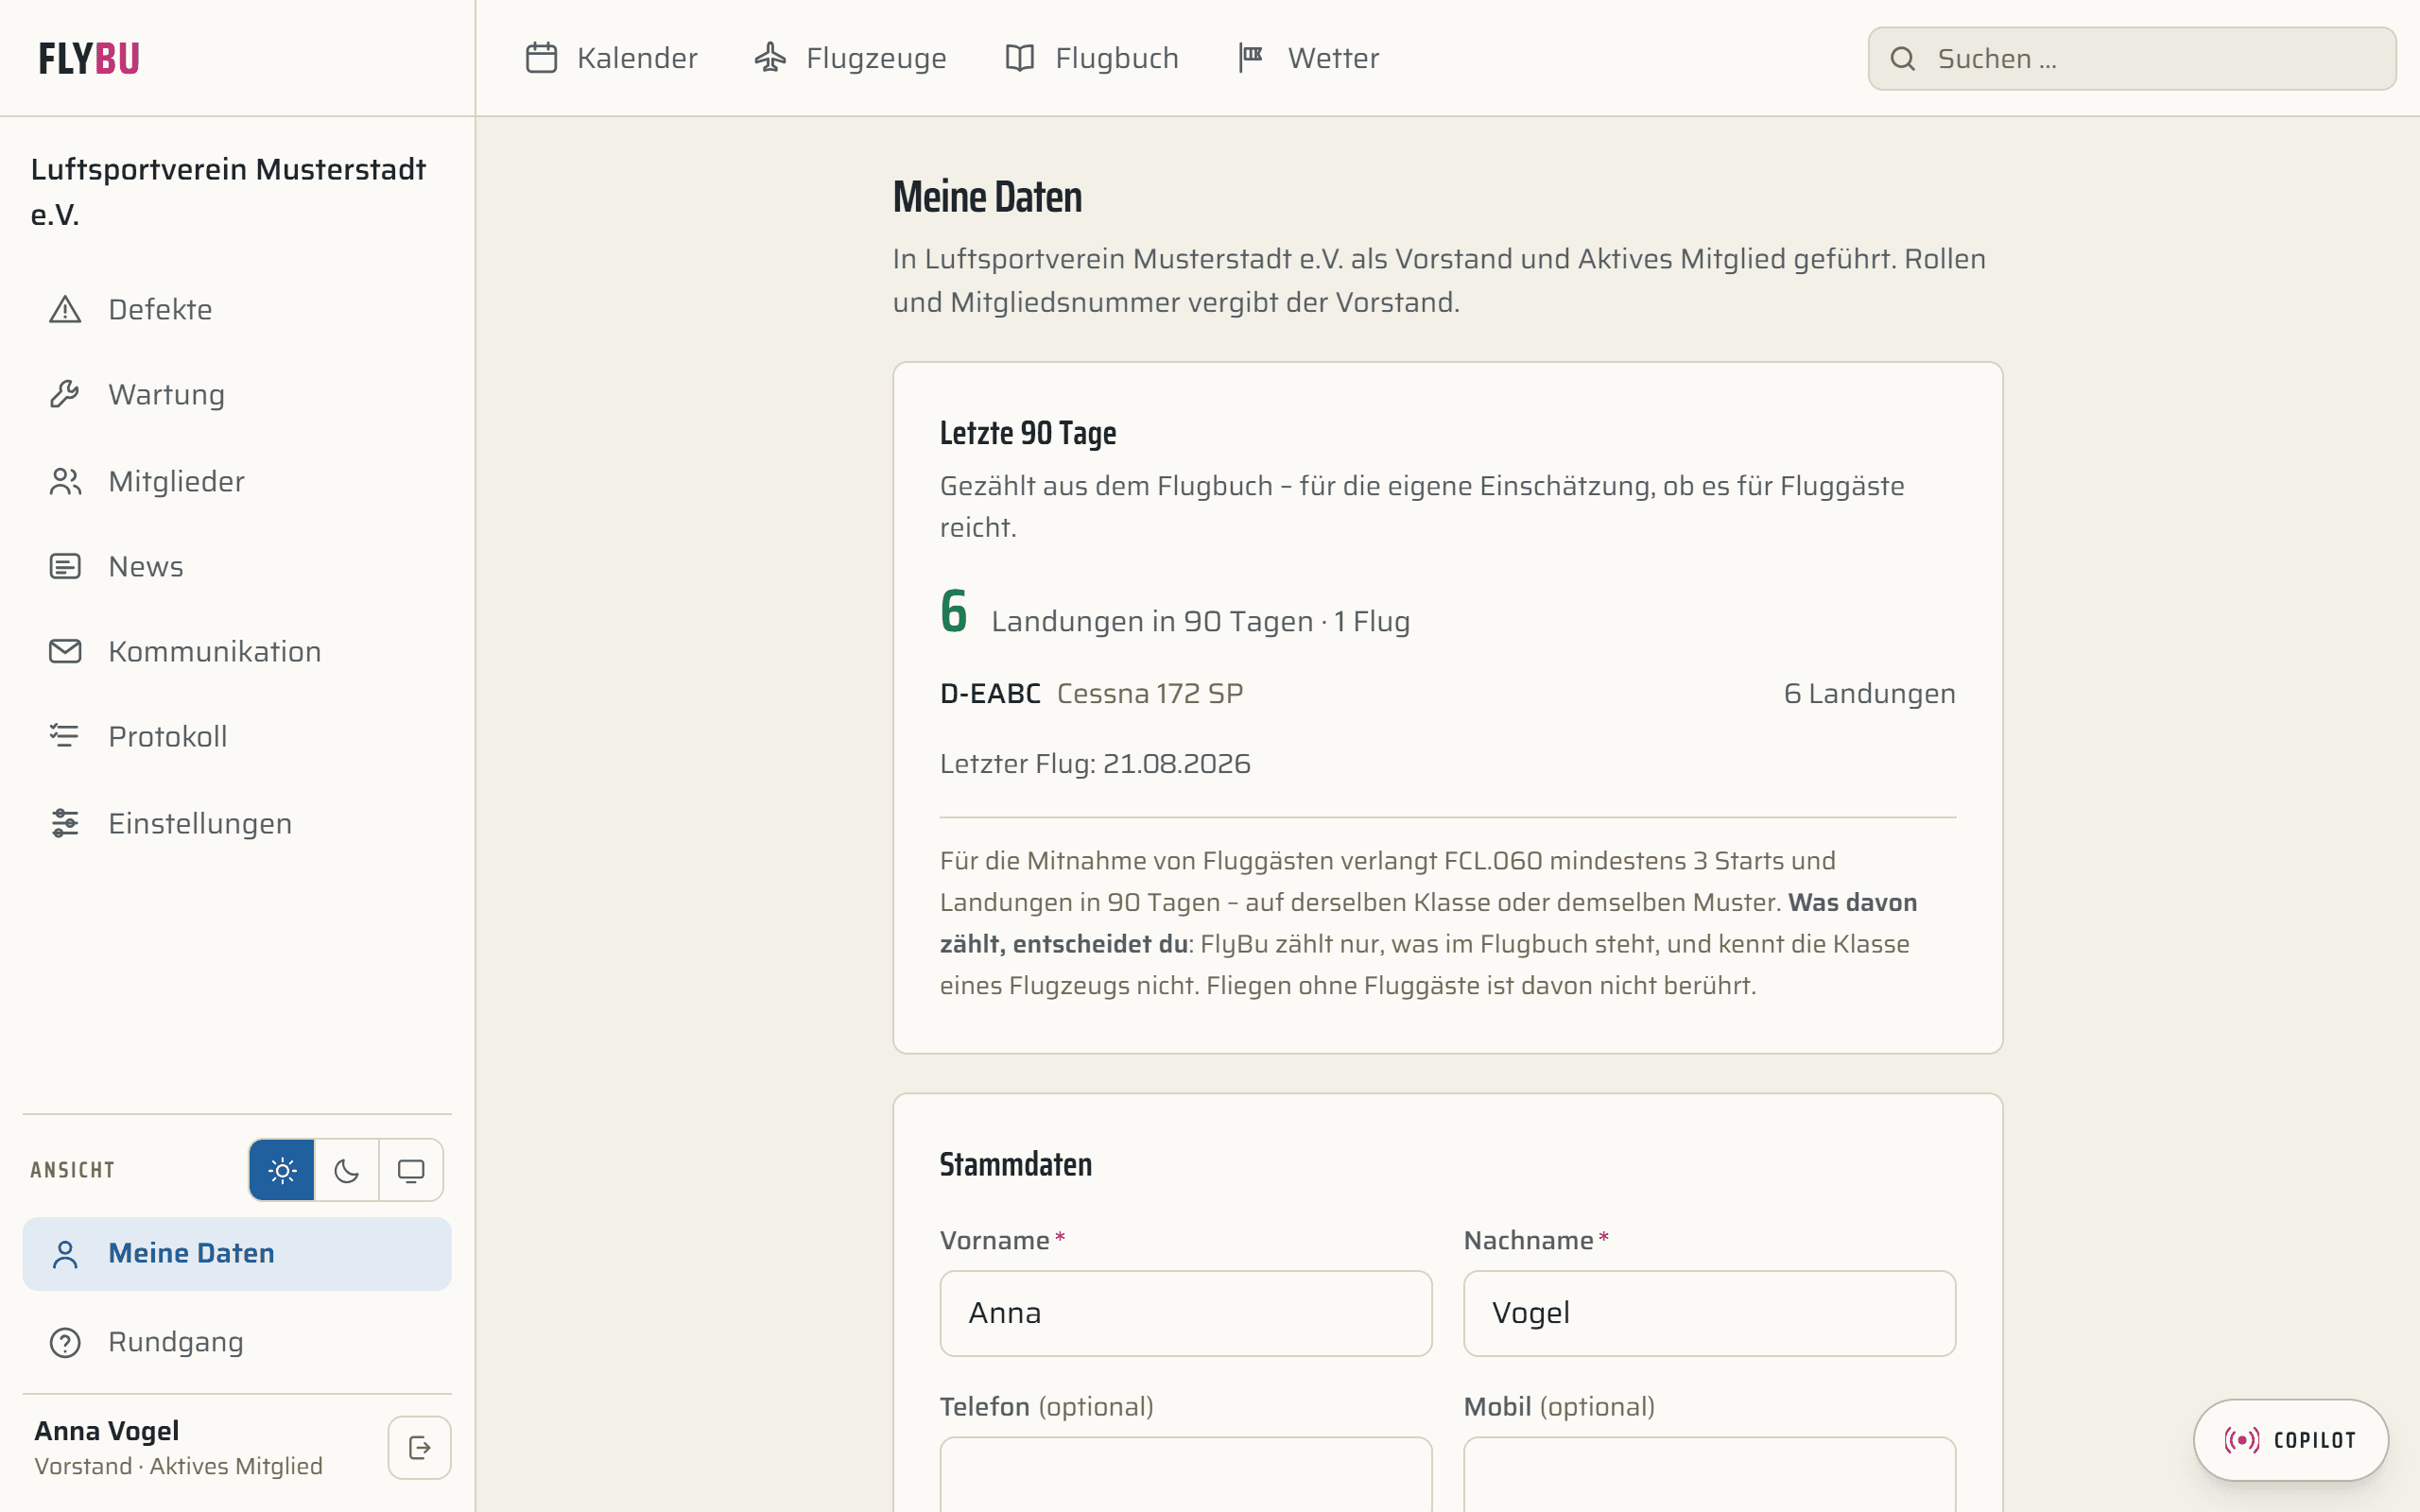Click the FLYBU logo
This screenshot has width=2420, height=1512.
[89, 58]
